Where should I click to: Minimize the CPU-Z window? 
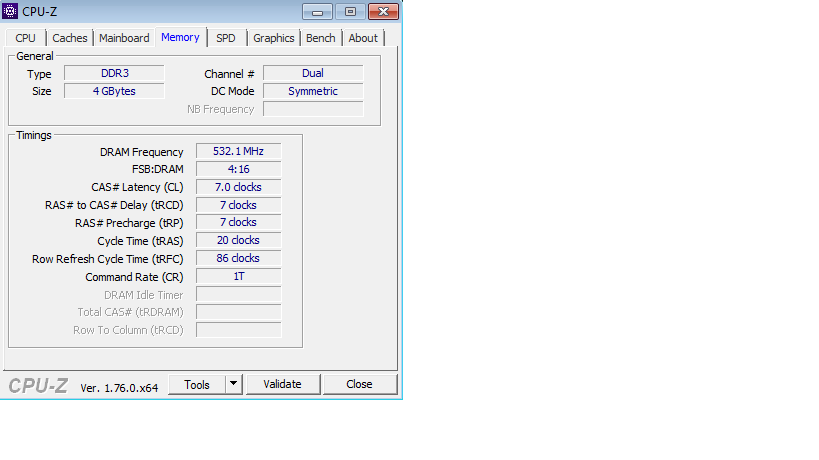pyautogui.click(x=317, y=11)
